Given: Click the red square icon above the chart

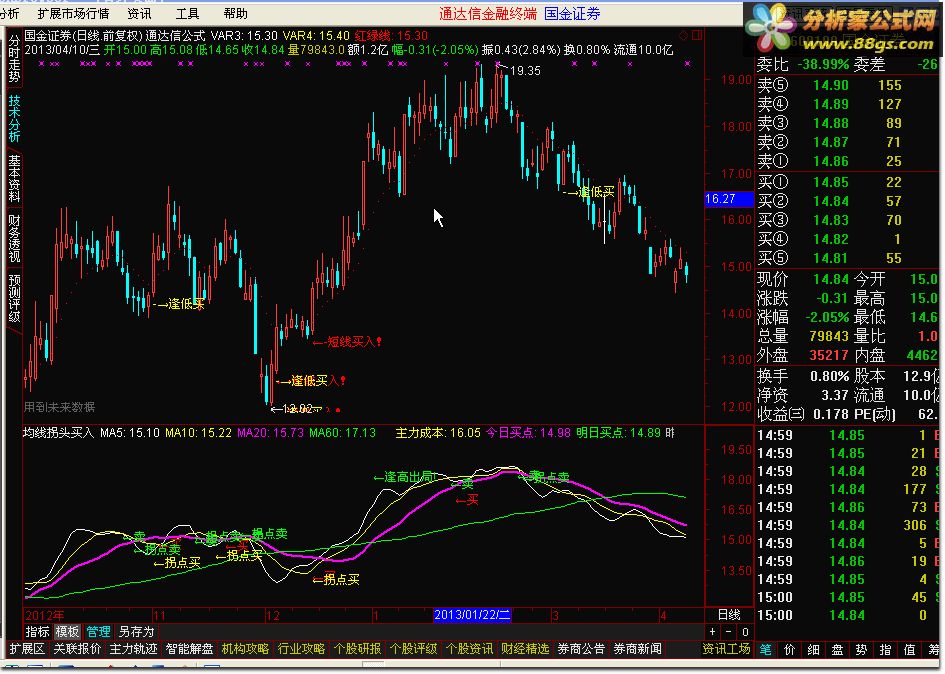Looking at the screenshot, I should click(x=697, y=36).
